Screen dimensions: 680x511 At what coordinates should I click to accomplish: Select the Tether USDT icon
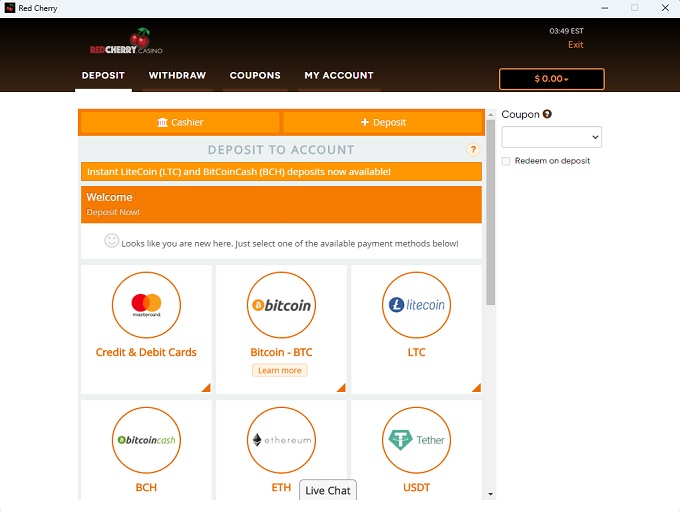416,440
